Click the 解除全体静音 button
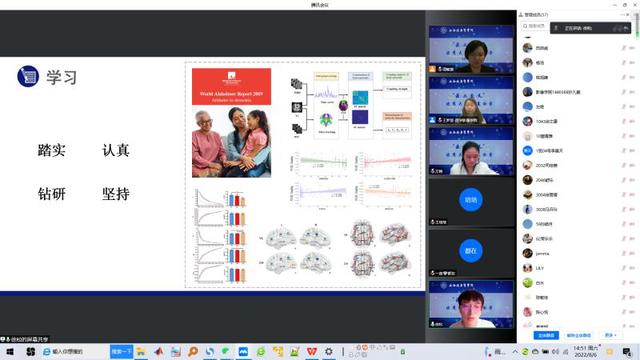640x360 pixels. (579, 335)
